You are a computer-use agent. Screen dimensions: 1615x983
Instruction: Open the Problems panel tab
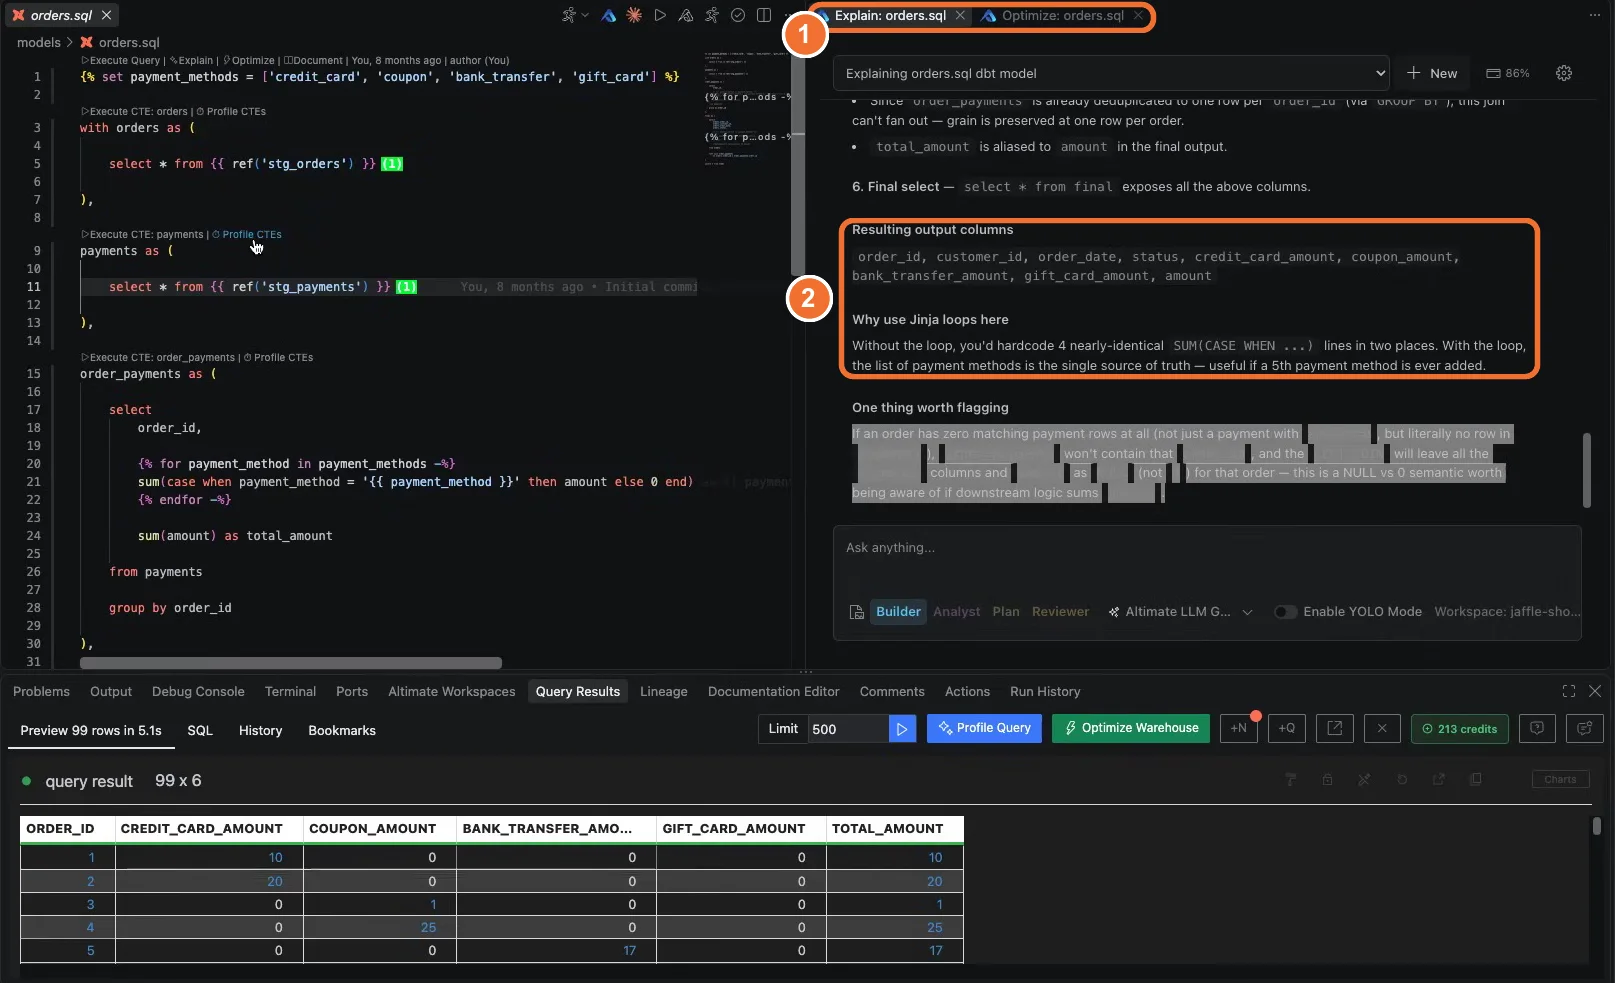click(41, 691)
